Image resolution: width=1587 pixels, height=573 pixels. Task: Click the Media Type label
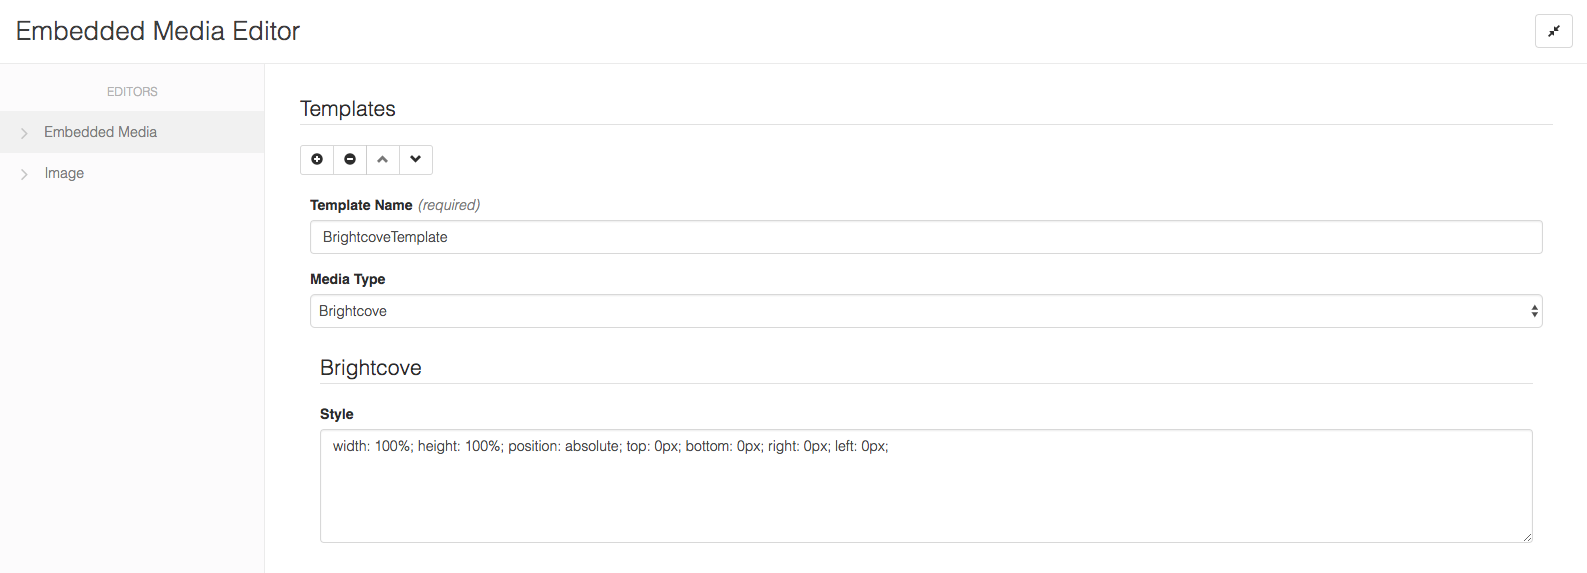[x=347, y=279]
